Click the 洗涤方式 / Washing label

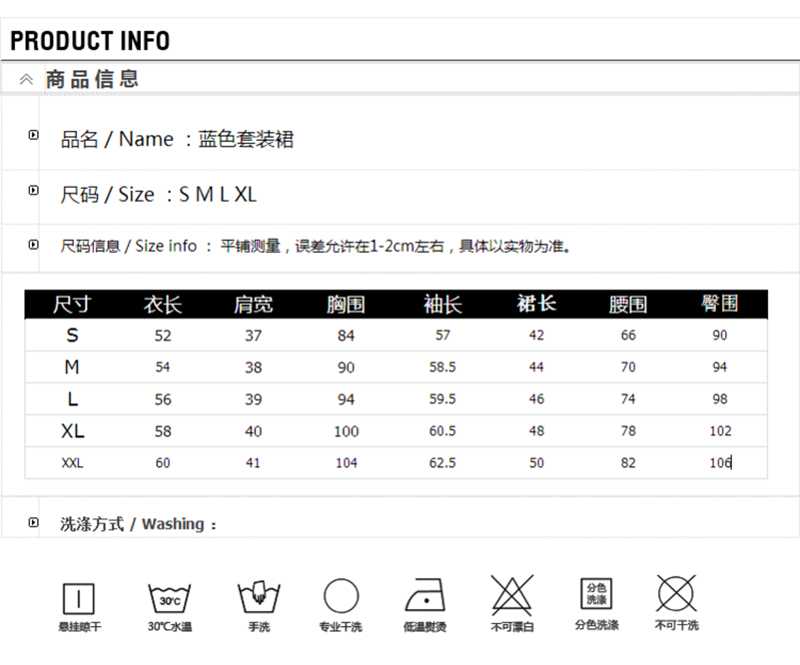[x=138, y=524]
